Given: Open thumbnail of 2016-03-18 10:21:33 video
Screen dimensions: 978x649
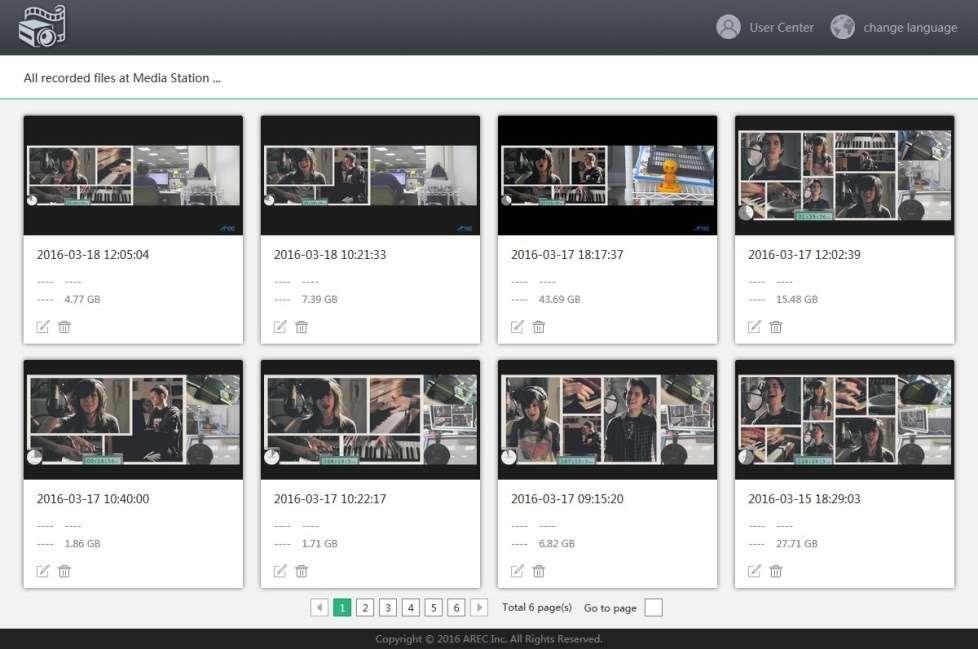Looking at the screenshot, I should click(x=370, y=175).
